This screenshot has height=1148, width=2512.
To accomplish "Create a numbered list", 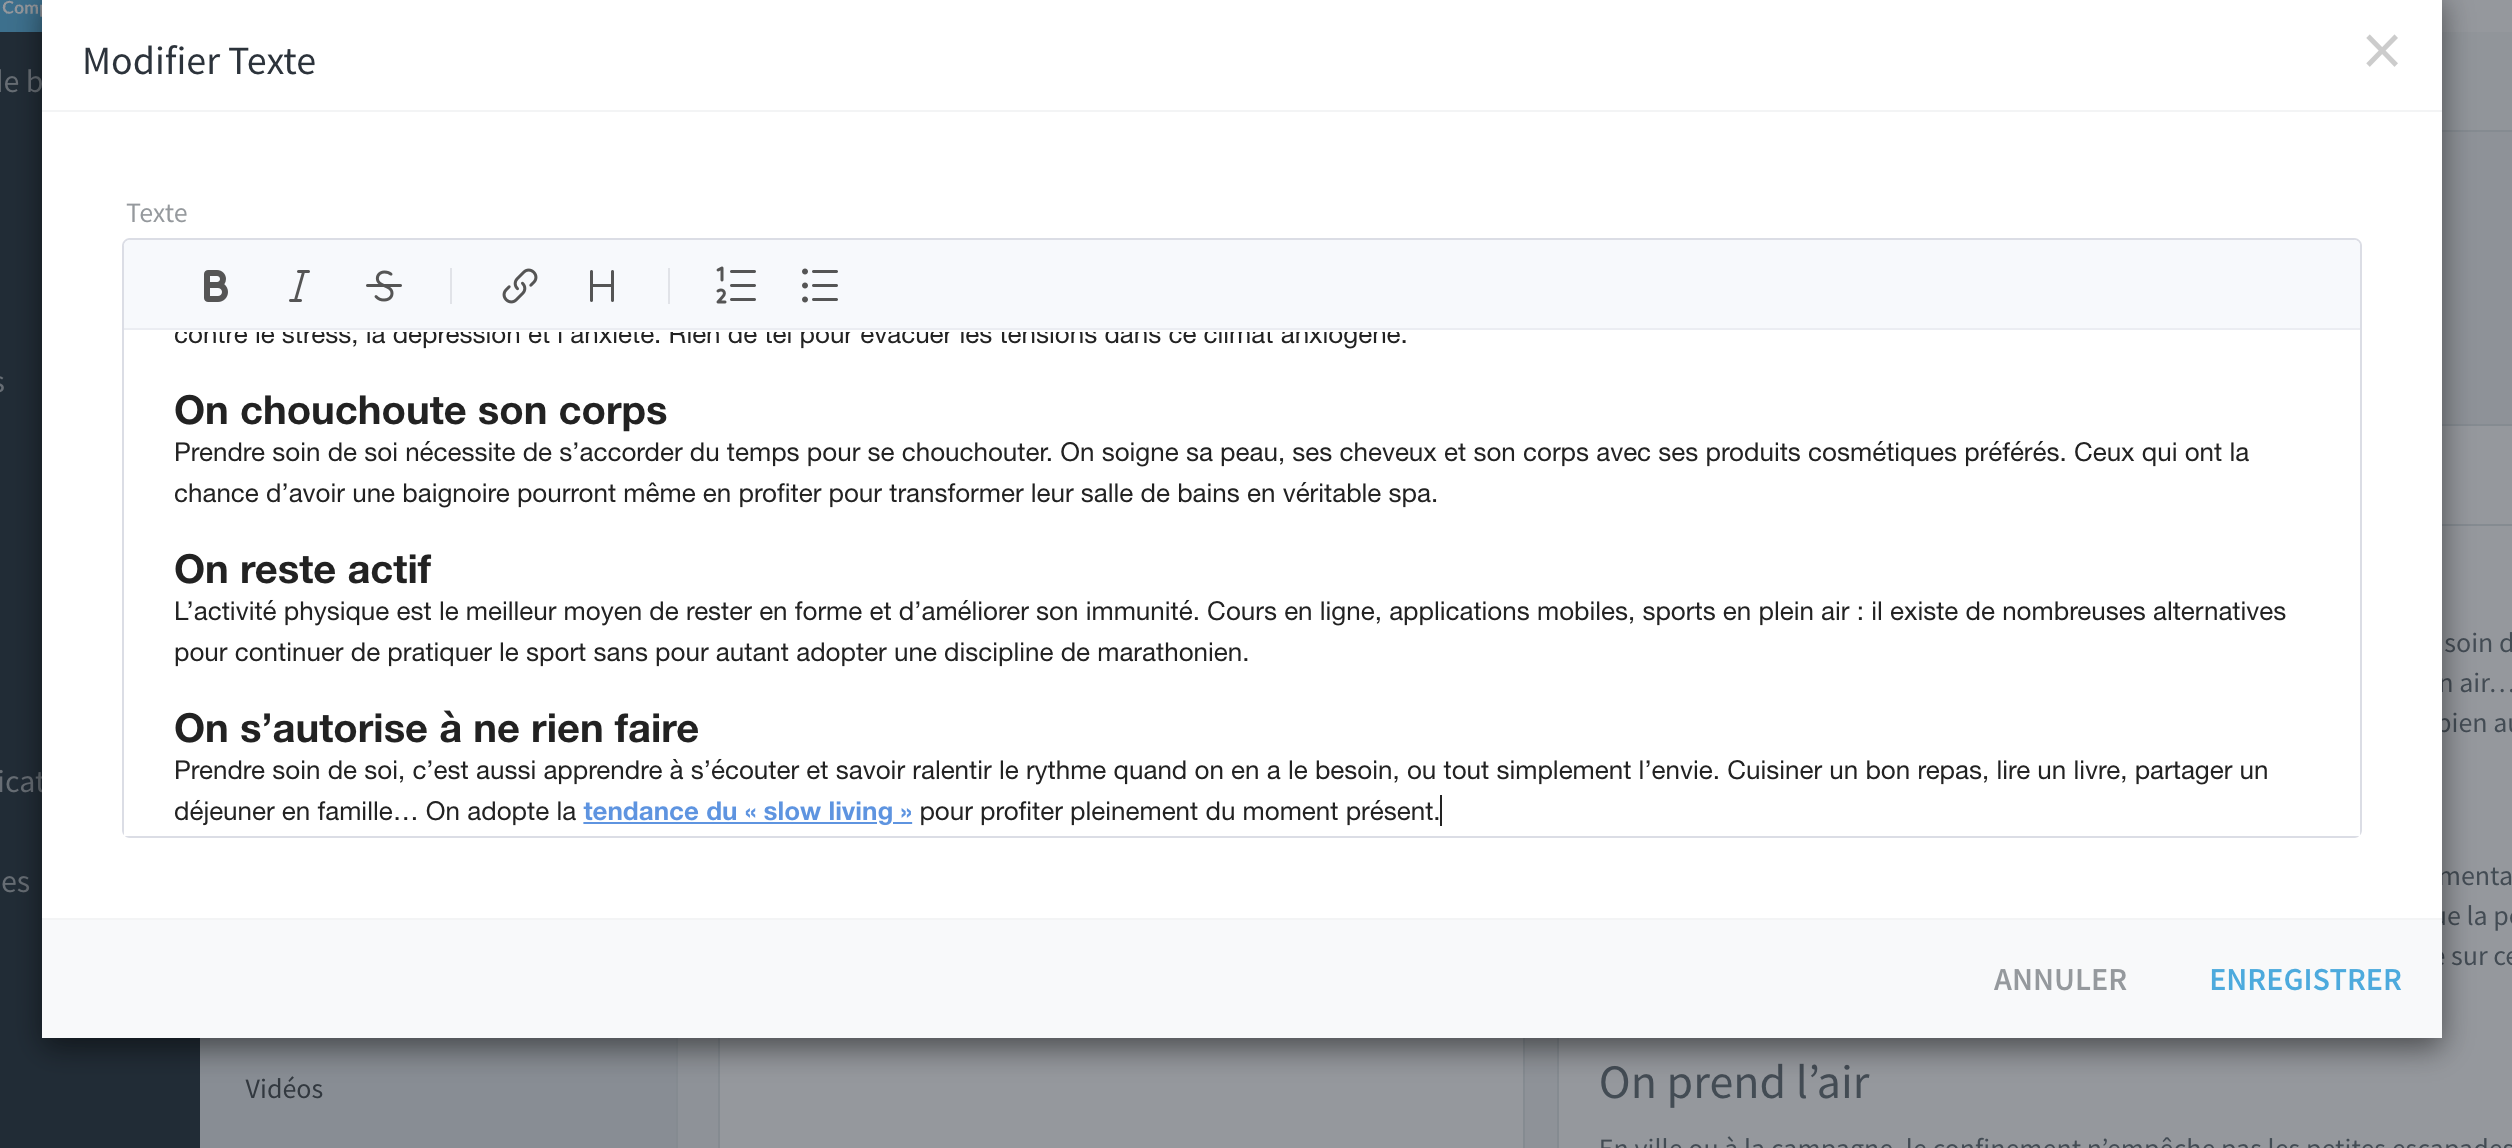I will (735, 286).
